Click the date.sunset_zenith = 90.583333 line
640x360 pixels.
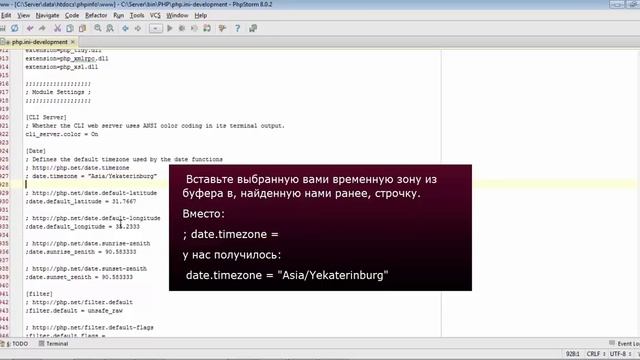79,277
